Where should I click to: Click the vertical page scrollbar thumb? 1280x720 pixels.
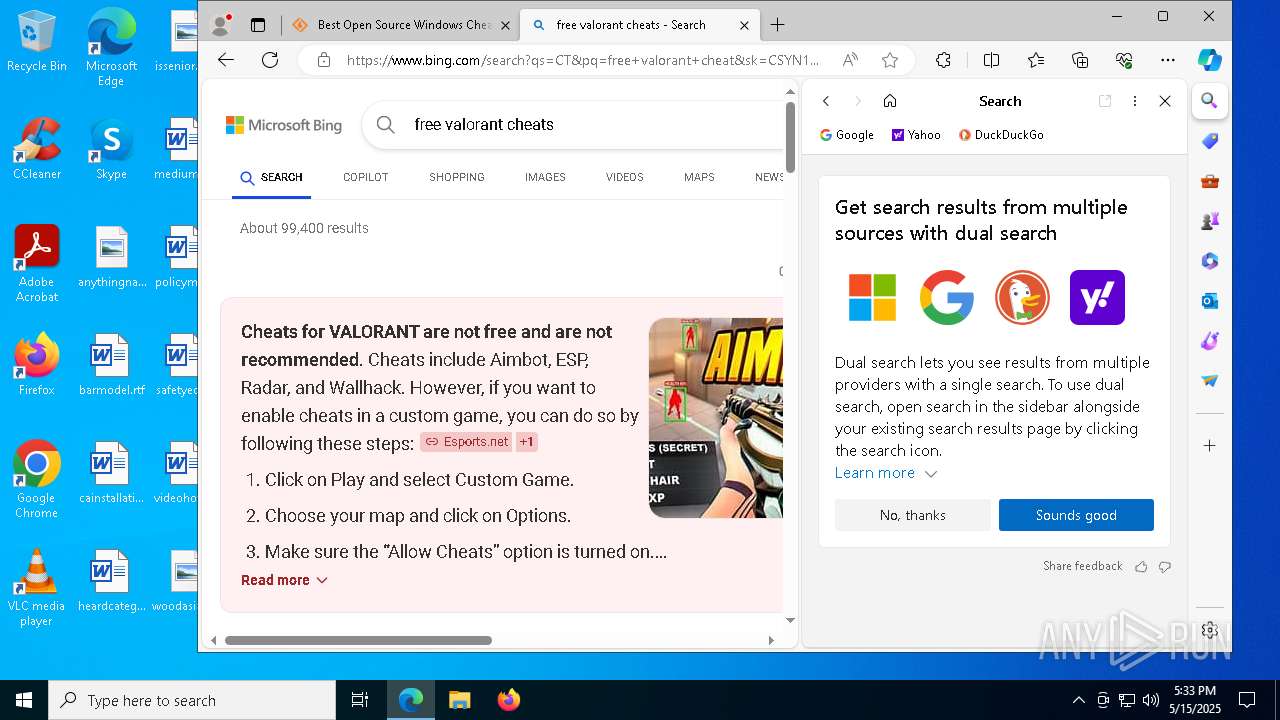790,136
